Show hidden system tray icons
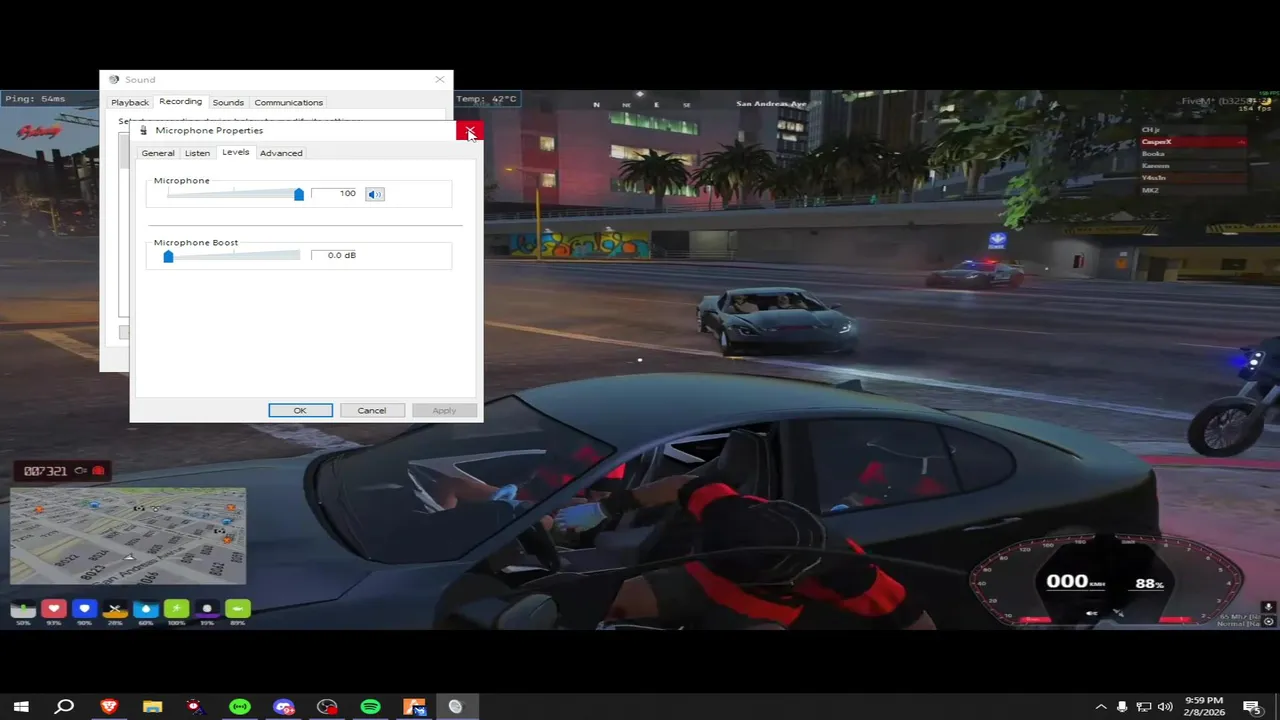Image resolution: width=1280 pixels, height=720 pixels. pyautogui.click(x=1101, y=707)
